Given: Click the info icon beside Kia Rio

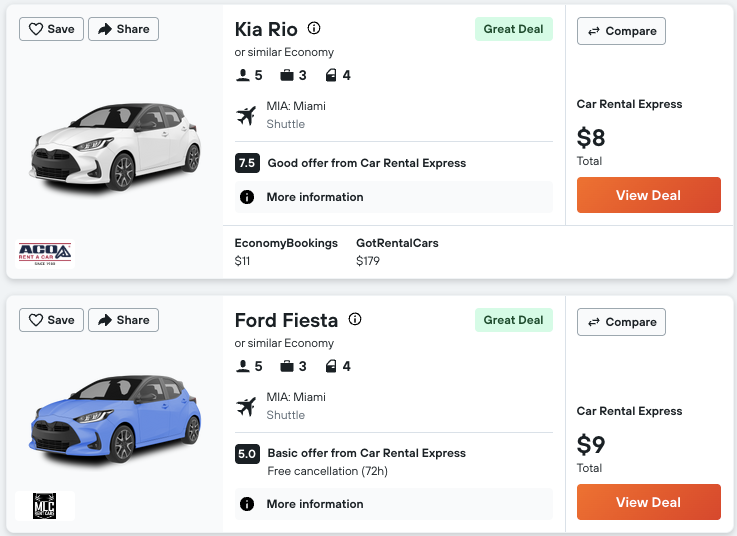Looking at the screenshot, I should pyautogui.click(x=314, y=28).
